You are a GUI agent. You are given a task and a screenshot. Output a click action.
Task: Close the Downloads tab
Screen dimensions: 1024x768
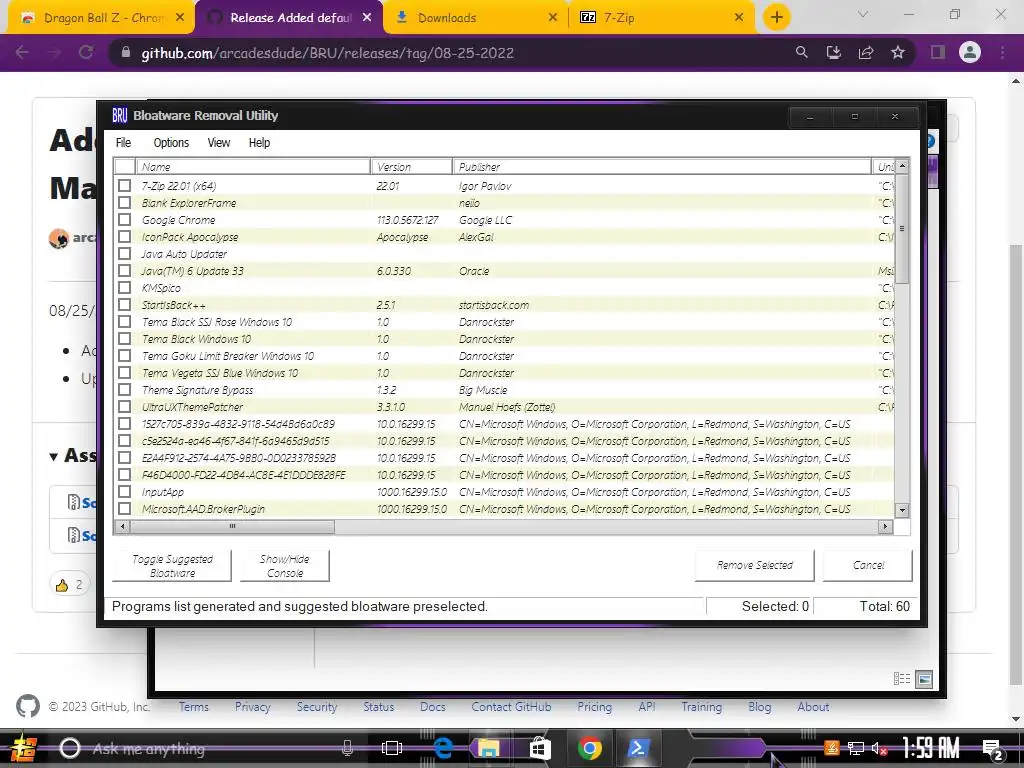[x=552, y=18]
